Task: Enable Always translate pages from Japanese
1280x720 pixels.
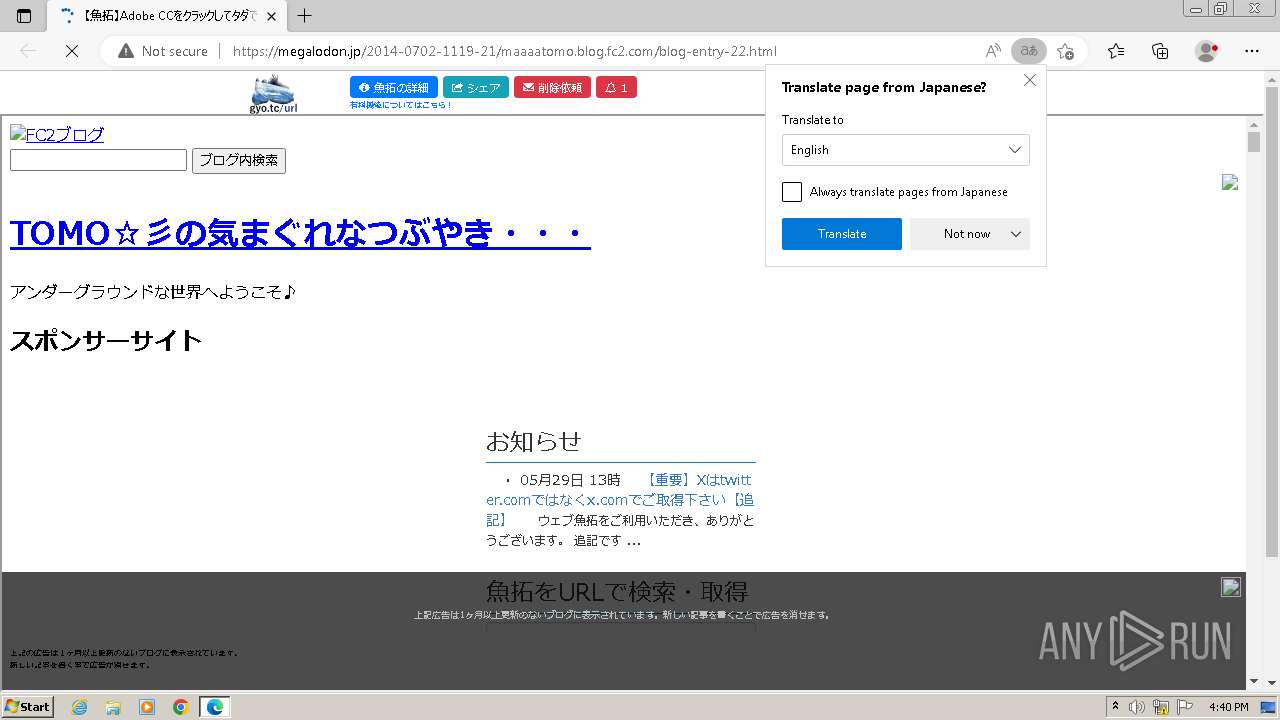Action: [x=792, y=192]
